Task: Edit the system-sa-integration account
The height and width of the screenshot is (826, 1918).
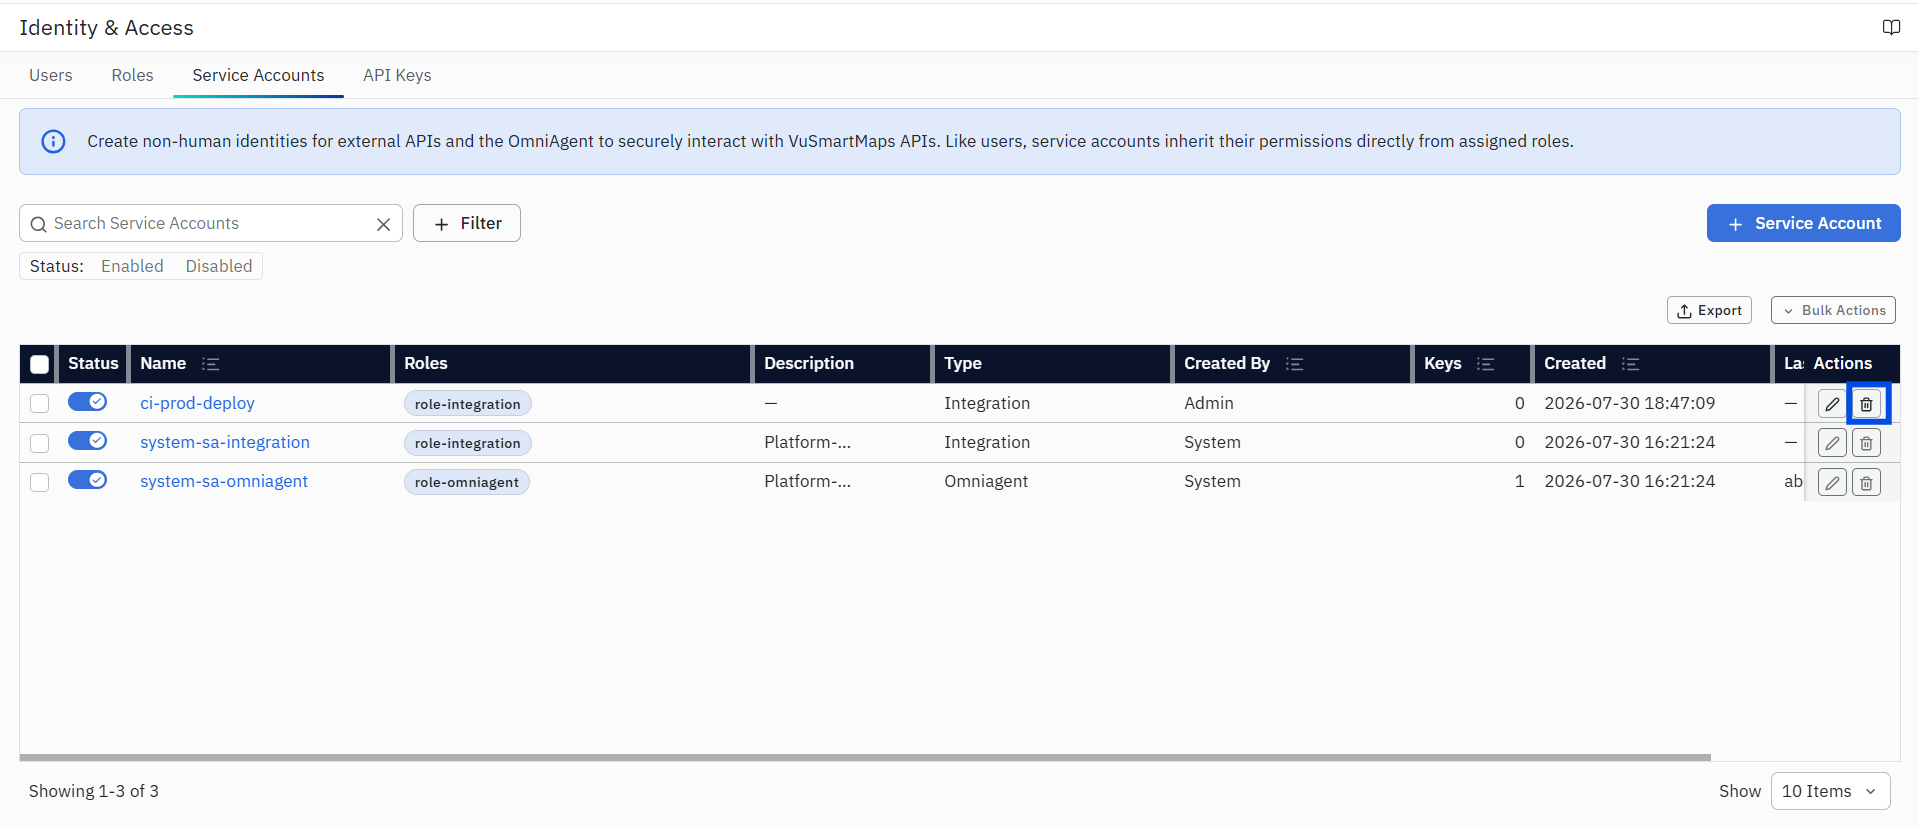Action: point(1832,443)
